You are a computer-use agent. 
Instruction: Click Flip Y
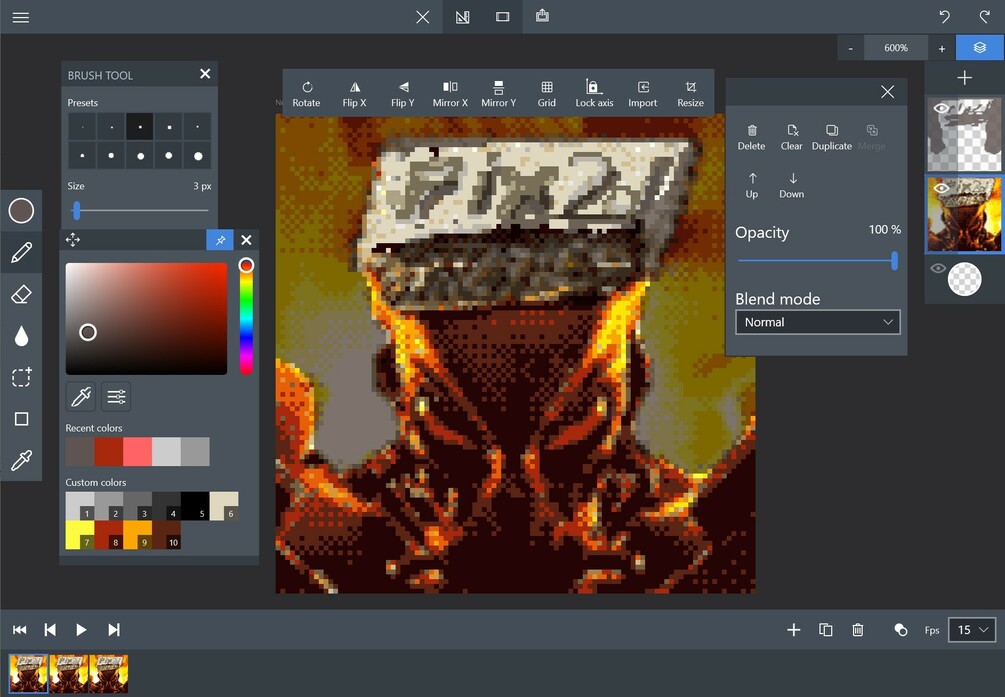[403, 94]
